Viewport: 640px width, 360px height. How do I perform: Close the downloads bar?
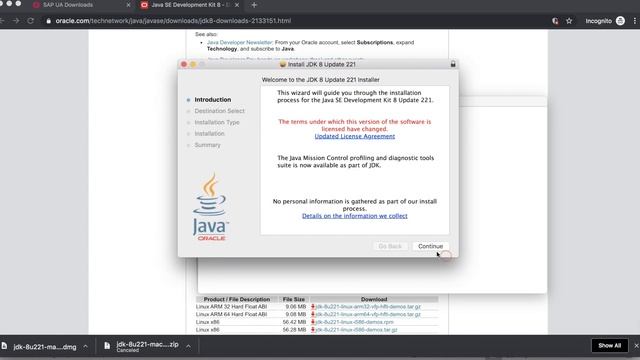tap(636, 346)
